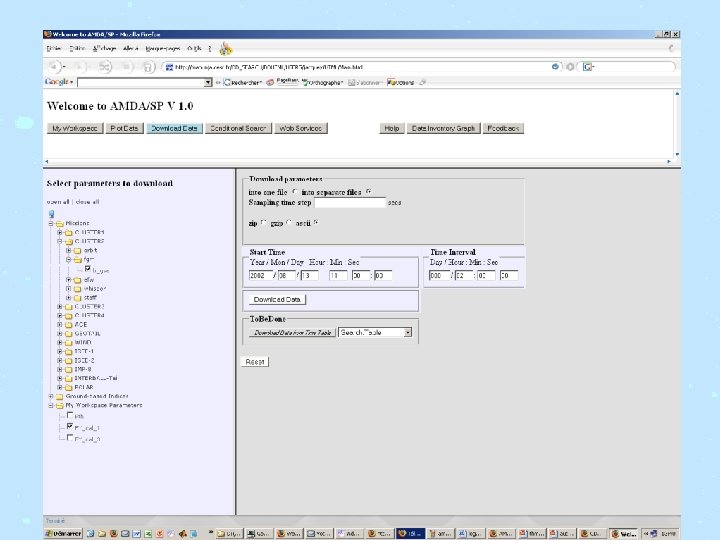Click the Google search engine icon in search box
Image resolution: width=720 pixels, height=540 pixels.
click(x=587, y=67)
